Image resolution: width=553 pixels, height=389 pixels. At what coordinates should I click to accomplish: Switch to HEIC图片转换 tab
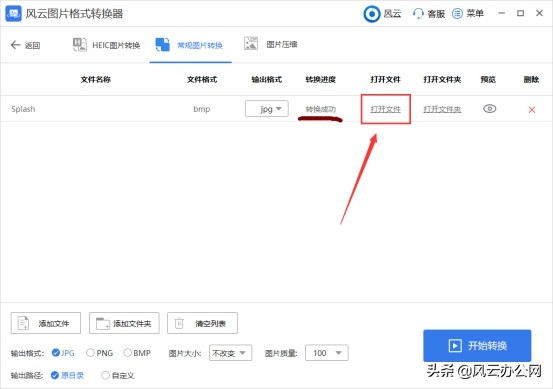click(106, 45)
